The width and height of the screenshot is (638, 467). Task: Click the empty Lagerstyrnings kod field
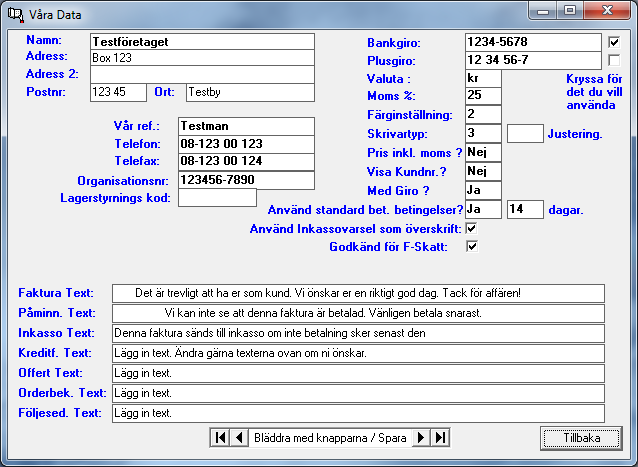tap(217, 198)
